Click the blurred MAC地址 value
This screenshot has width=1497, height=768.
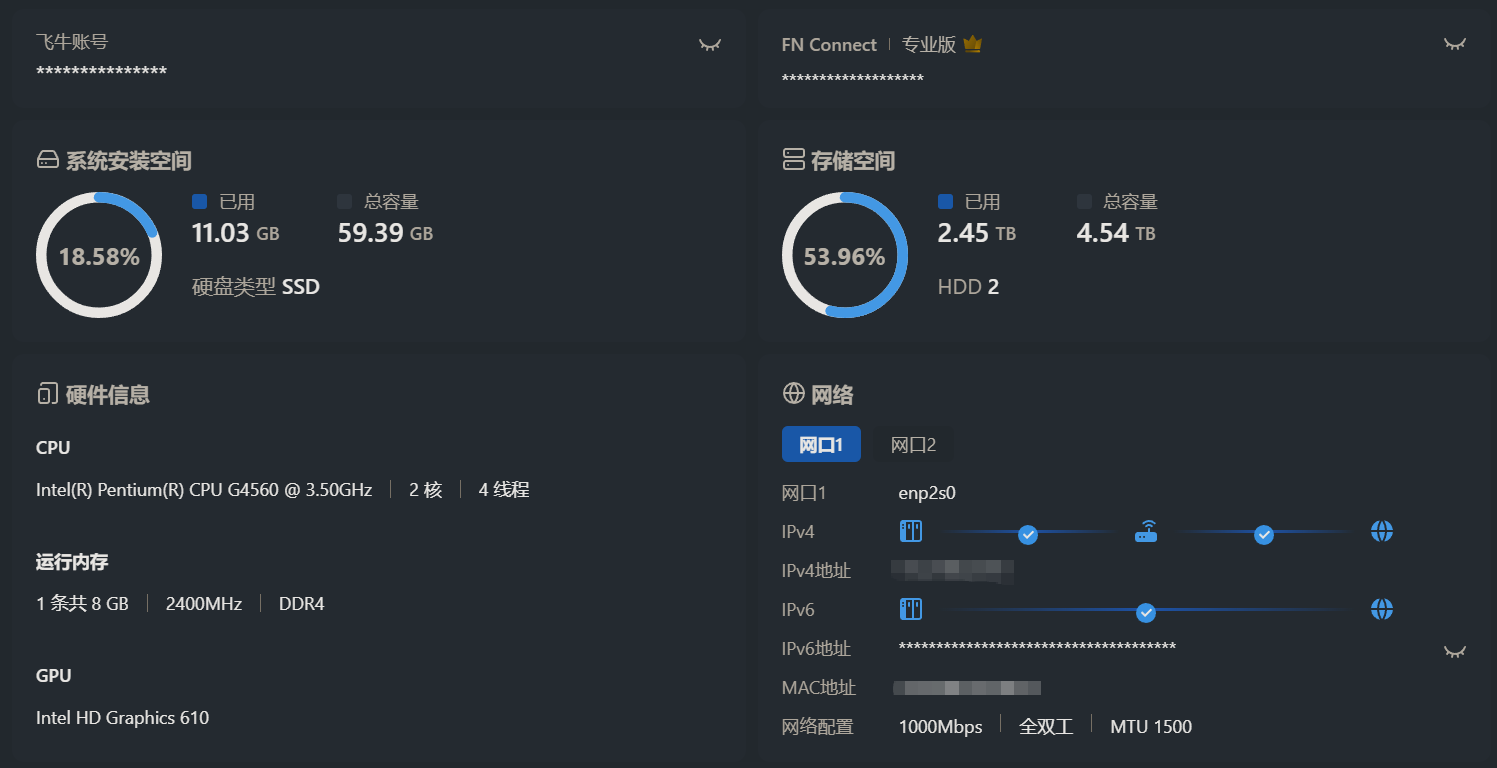[x=966, y=688]
